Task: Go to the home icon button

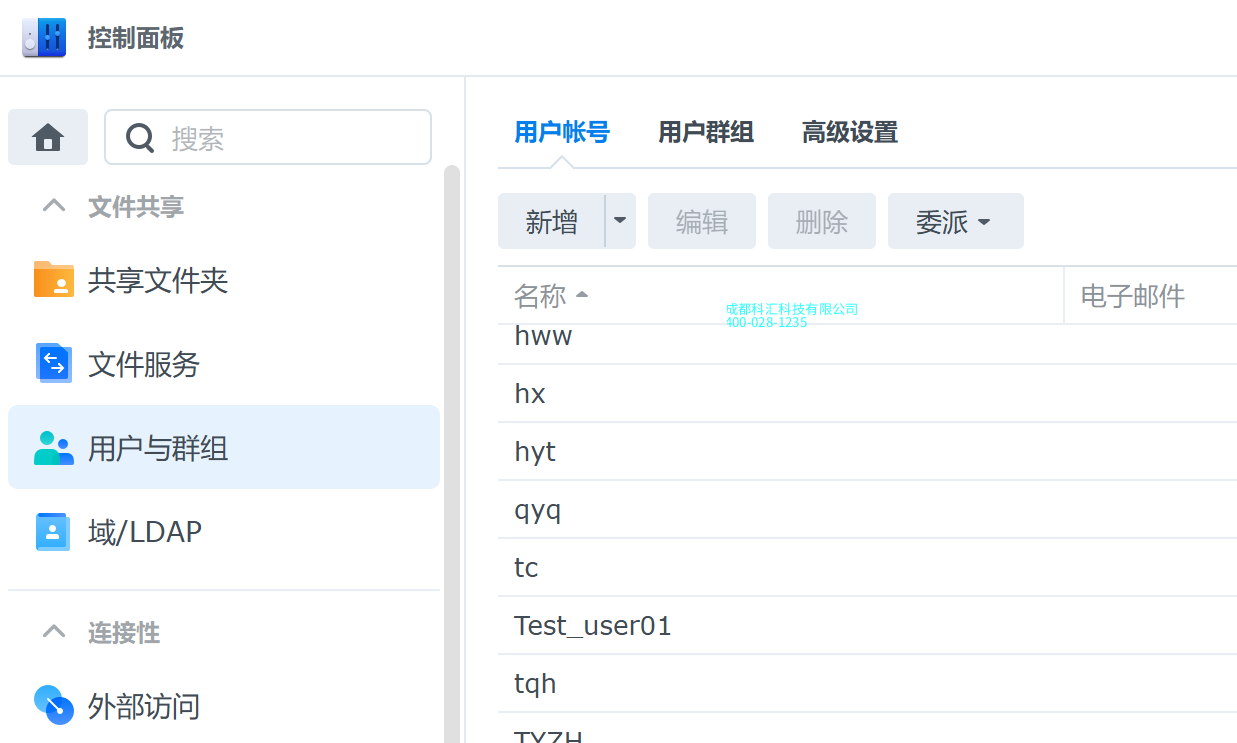Action: (48, 137)
